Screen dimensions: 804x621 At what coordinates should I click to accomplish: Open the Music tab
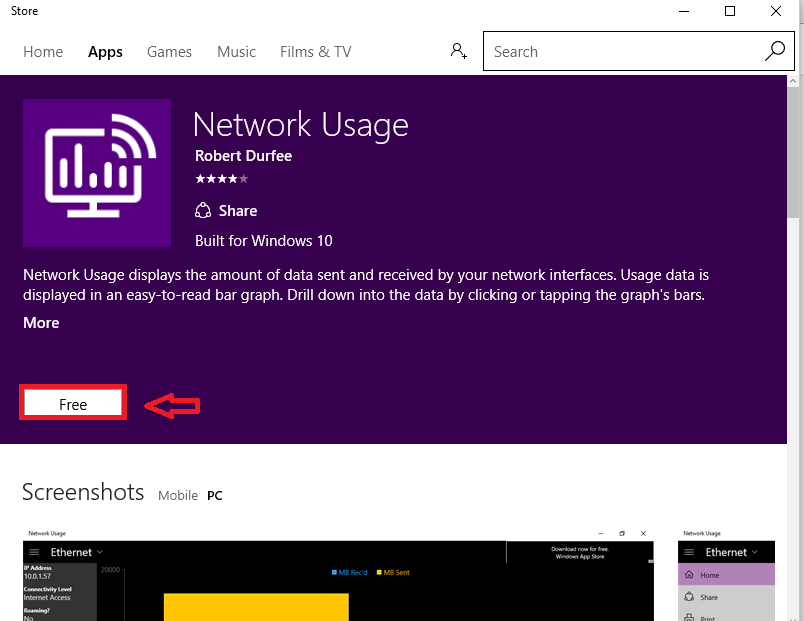tap(236, 52)
